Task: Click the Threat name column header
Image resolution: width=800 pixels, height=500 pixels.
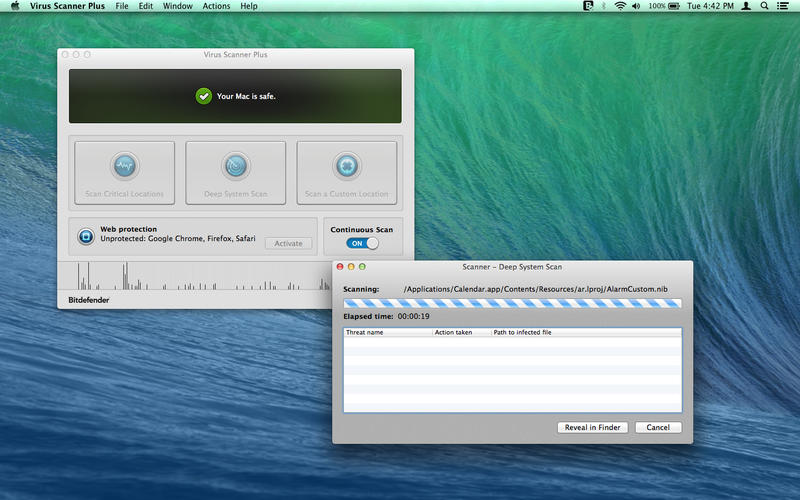Action: pos(387,332)
